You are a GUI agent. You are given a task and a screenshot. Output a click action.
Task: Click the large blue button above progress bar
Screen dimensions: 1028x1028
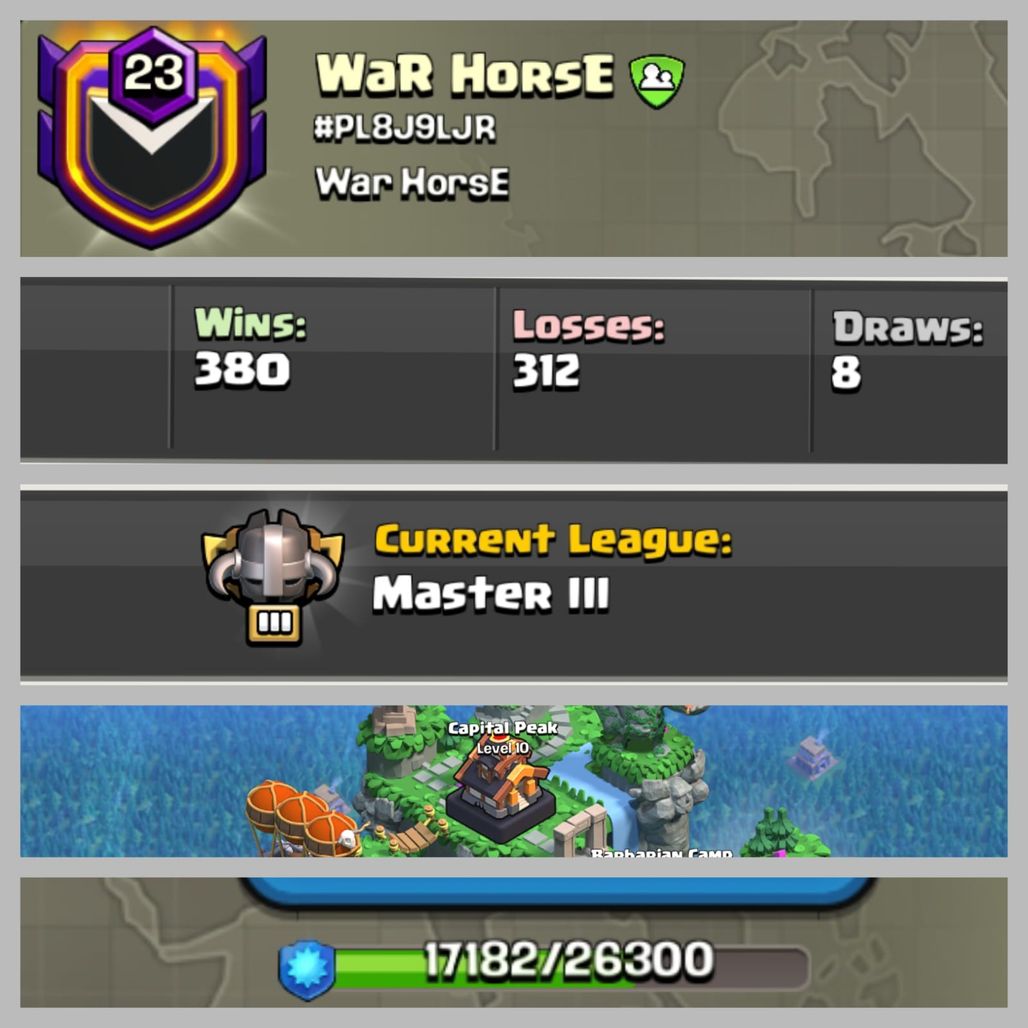click(x=557, y=892)
